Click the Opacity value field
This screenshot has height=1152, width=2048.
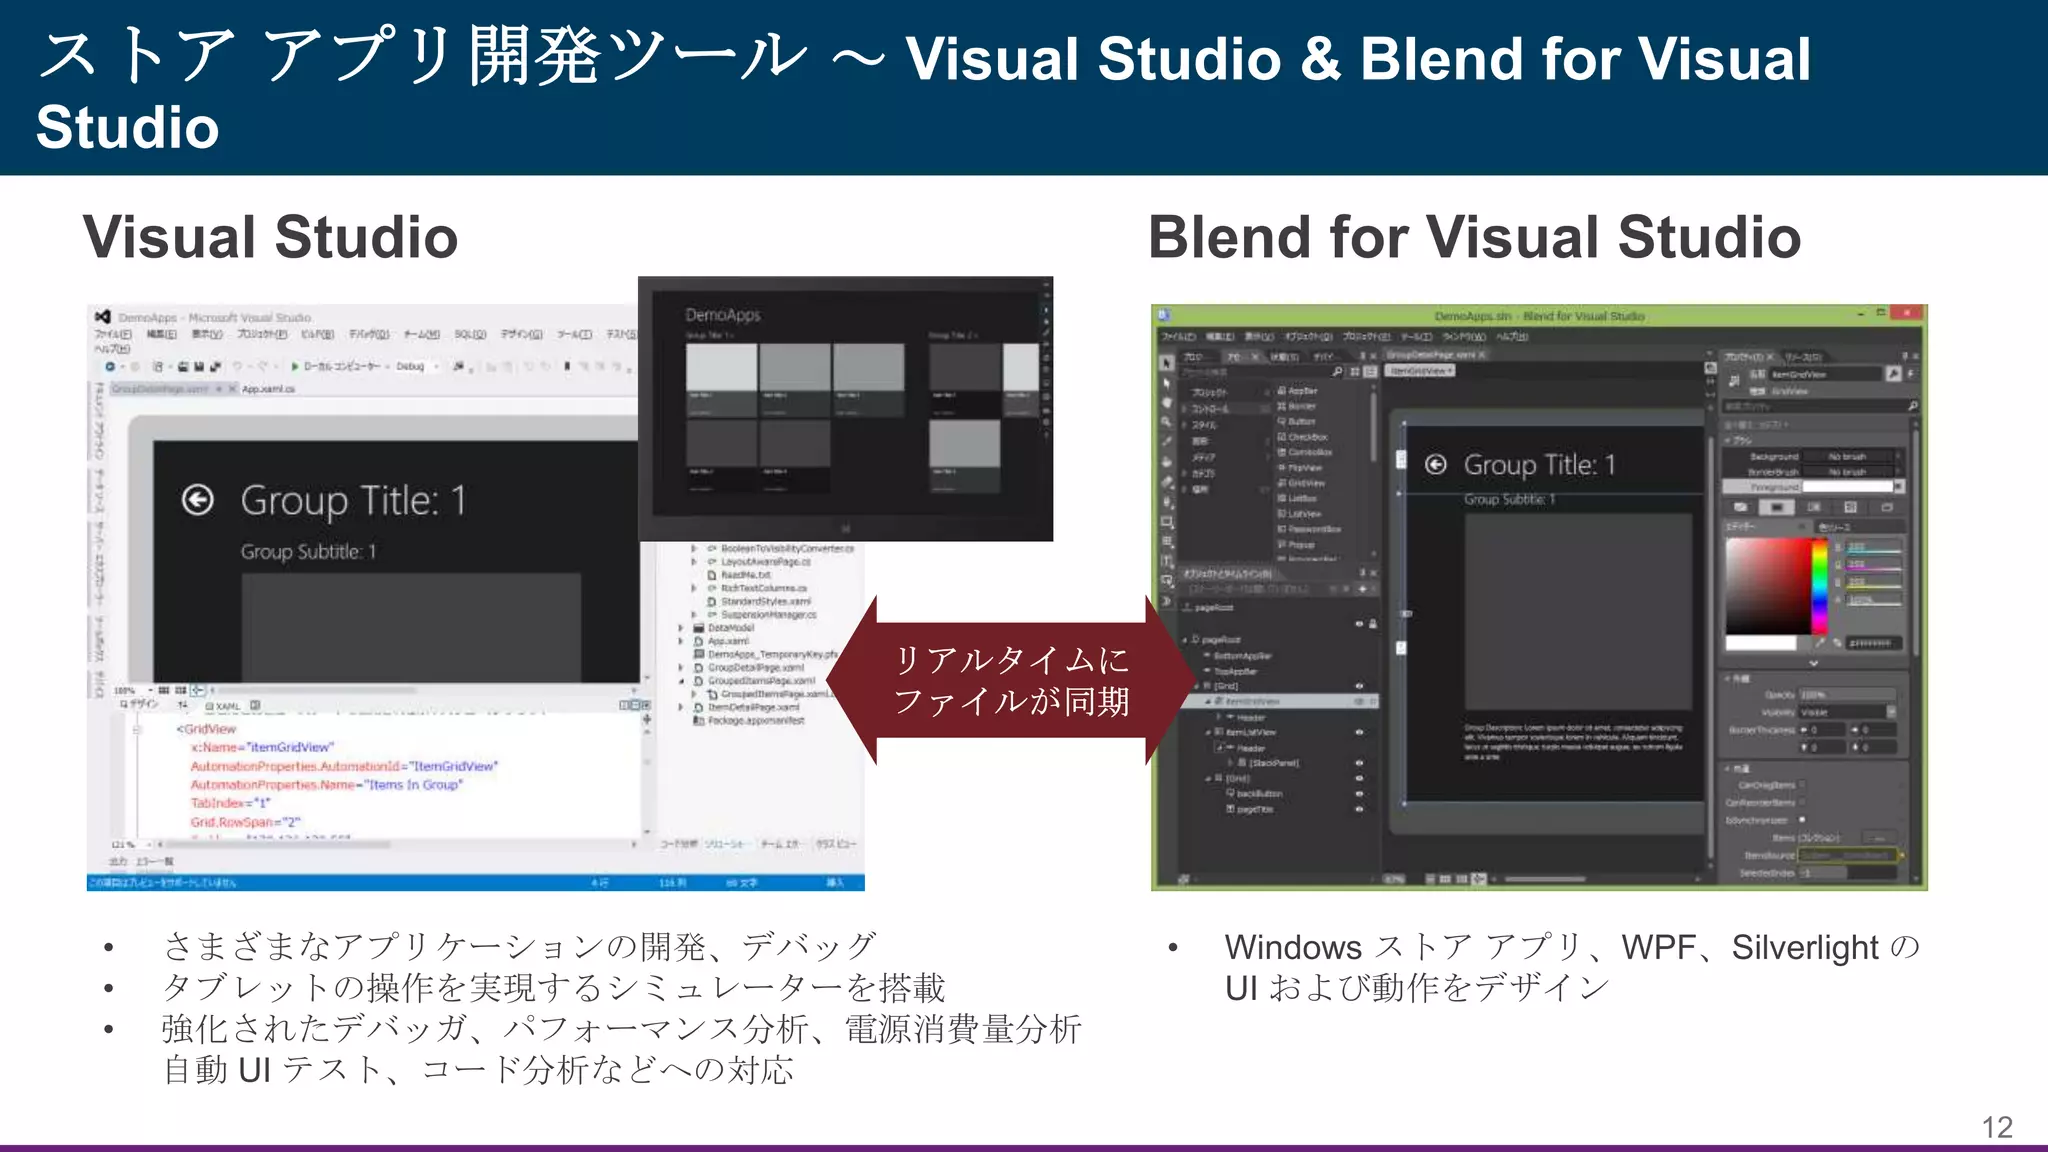click(1847, 694)
